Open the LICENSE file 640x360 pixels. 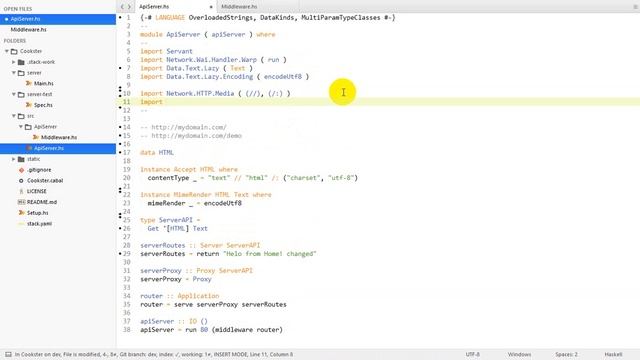(36, 191)
